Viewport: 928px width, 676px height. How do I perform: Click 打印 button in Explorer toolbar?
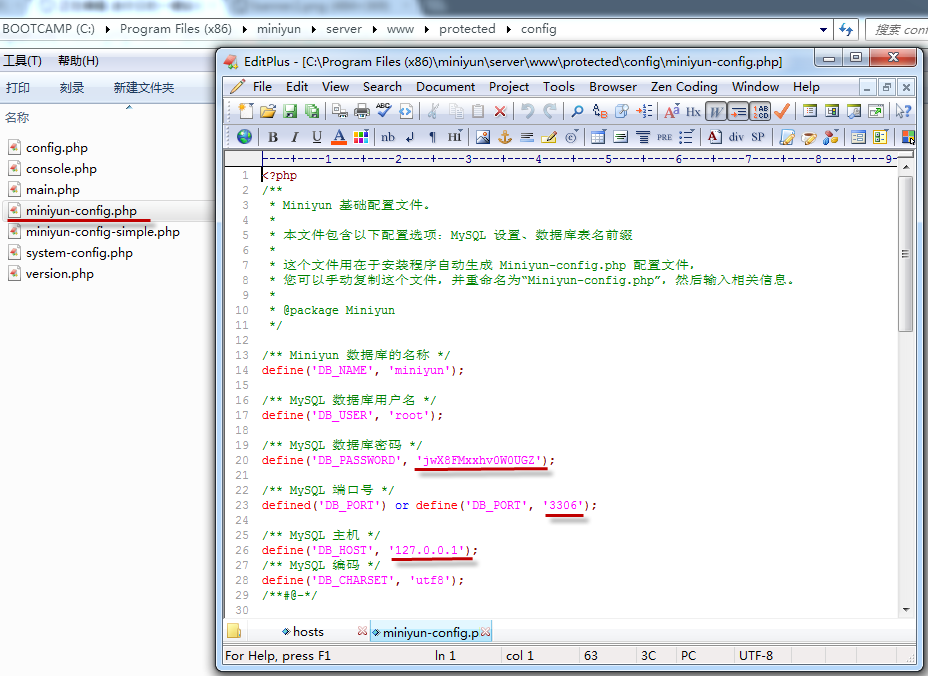(x=18, y=88)
